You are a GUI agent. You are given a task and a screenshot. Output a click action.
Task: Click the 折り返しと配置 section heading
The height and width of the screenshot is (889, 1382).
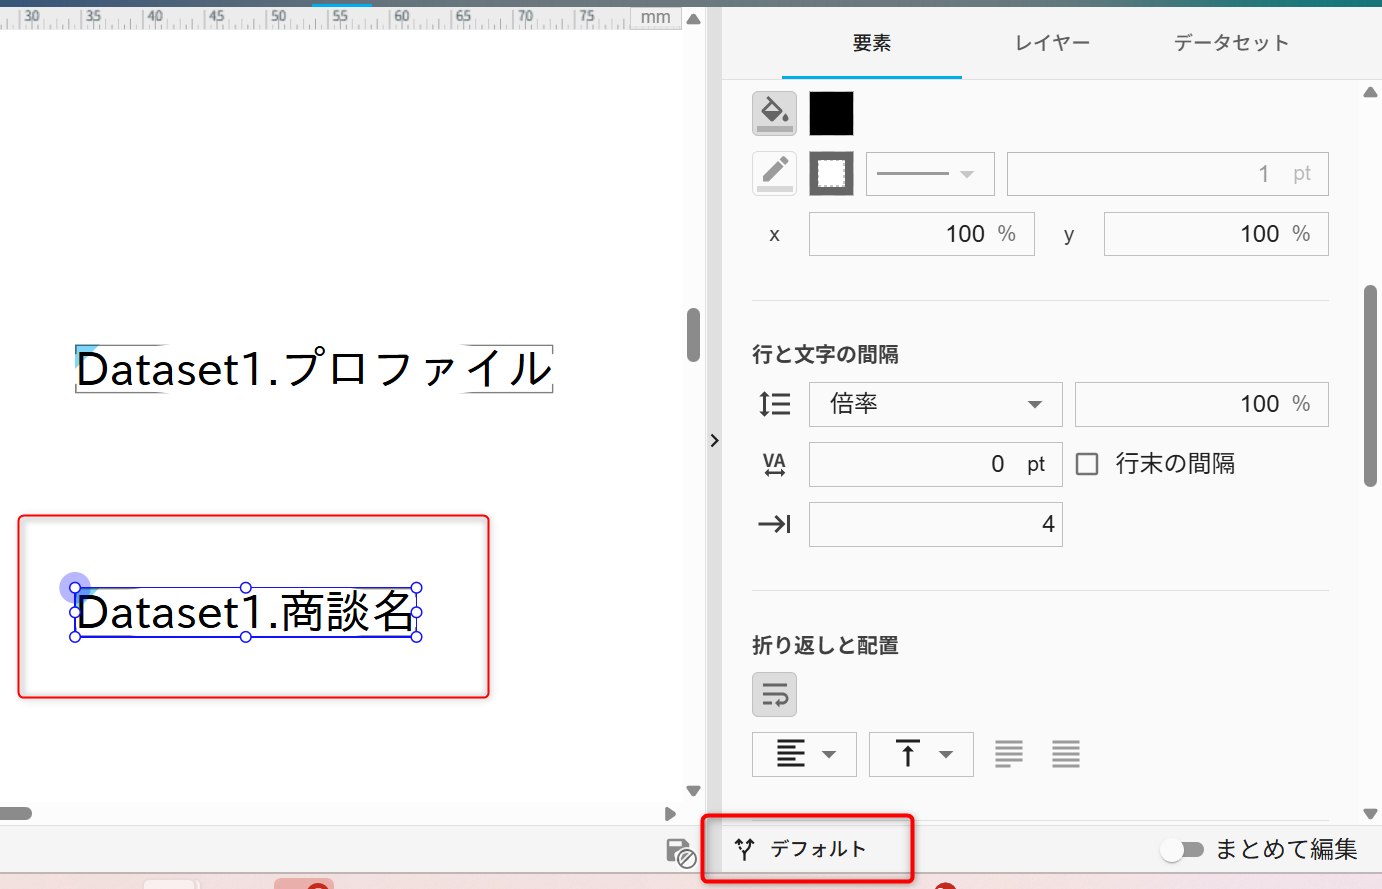[825, 646]
